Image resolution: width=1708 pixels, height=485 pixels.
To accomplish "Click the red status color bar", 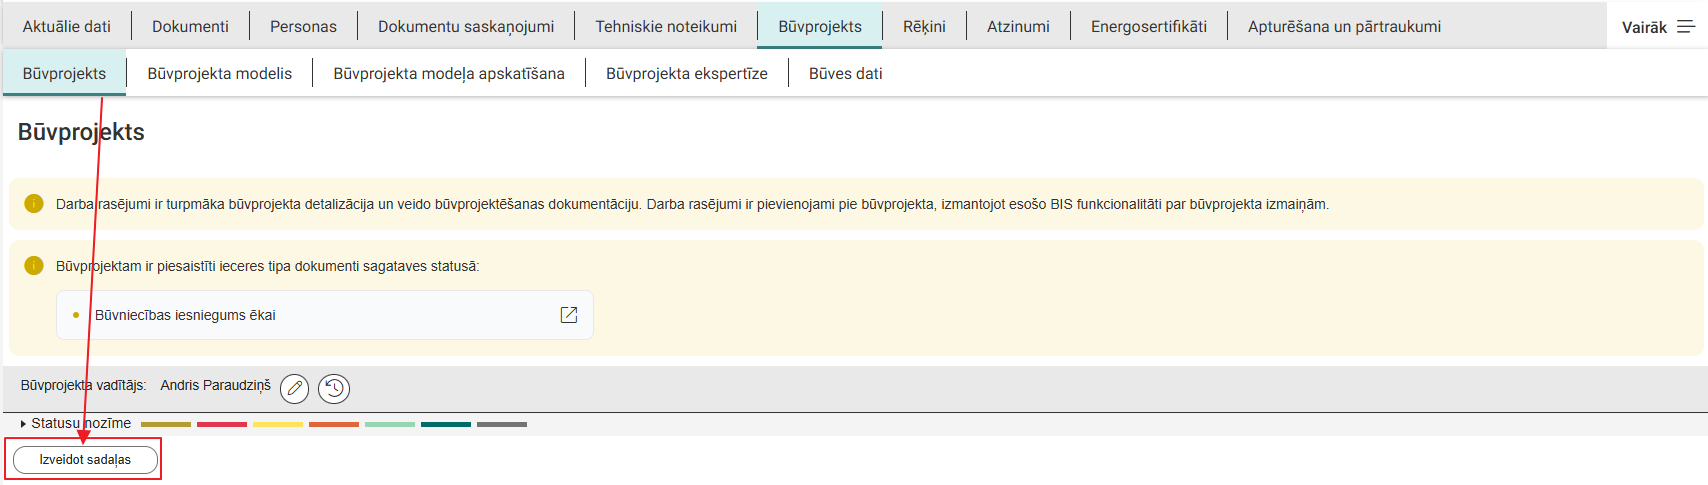I will pyautogui.click(x=221, y=424).
